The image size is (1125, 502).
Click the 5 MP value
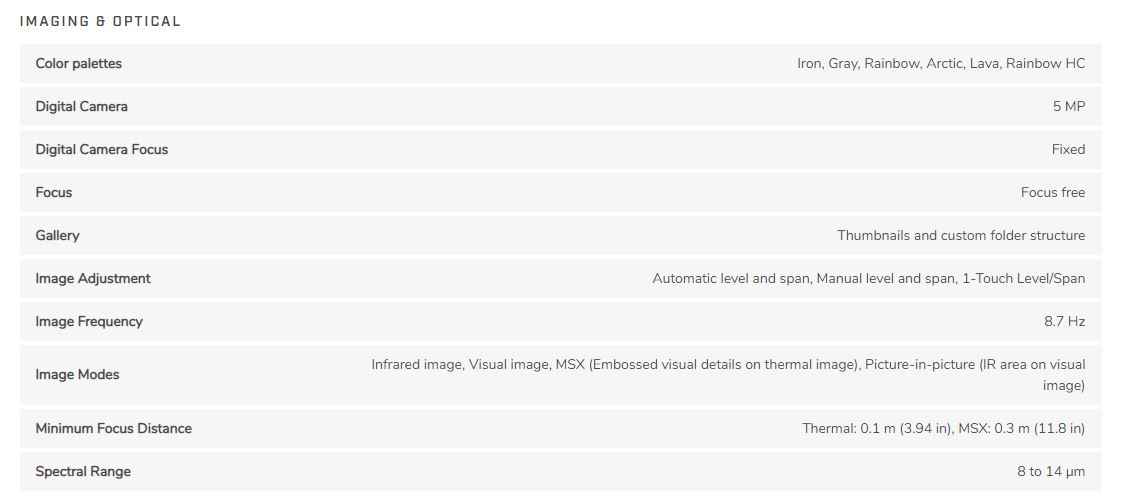click(1069, 107)
